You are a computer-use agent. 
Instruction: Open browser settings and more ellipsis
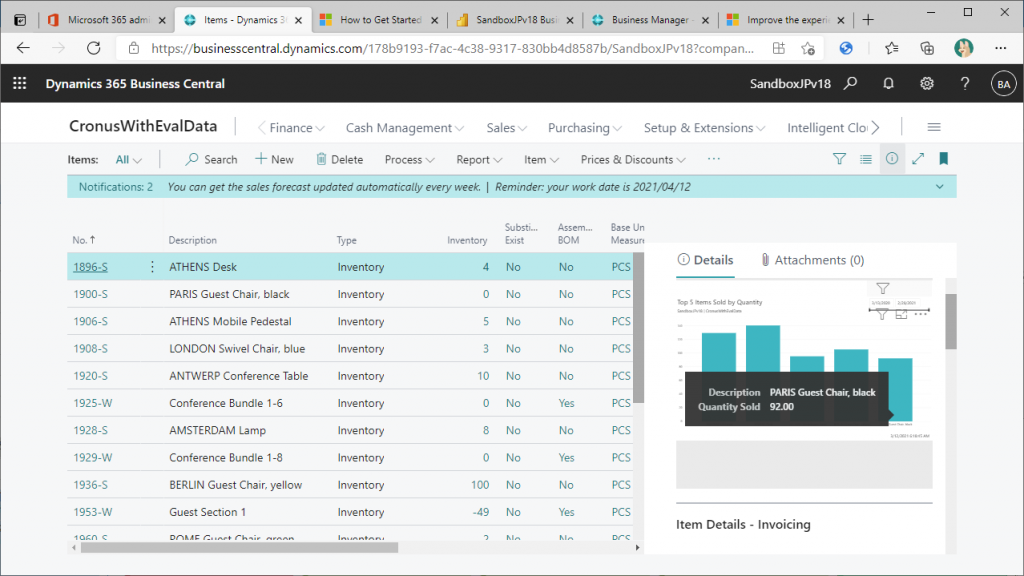point(1000,48)
